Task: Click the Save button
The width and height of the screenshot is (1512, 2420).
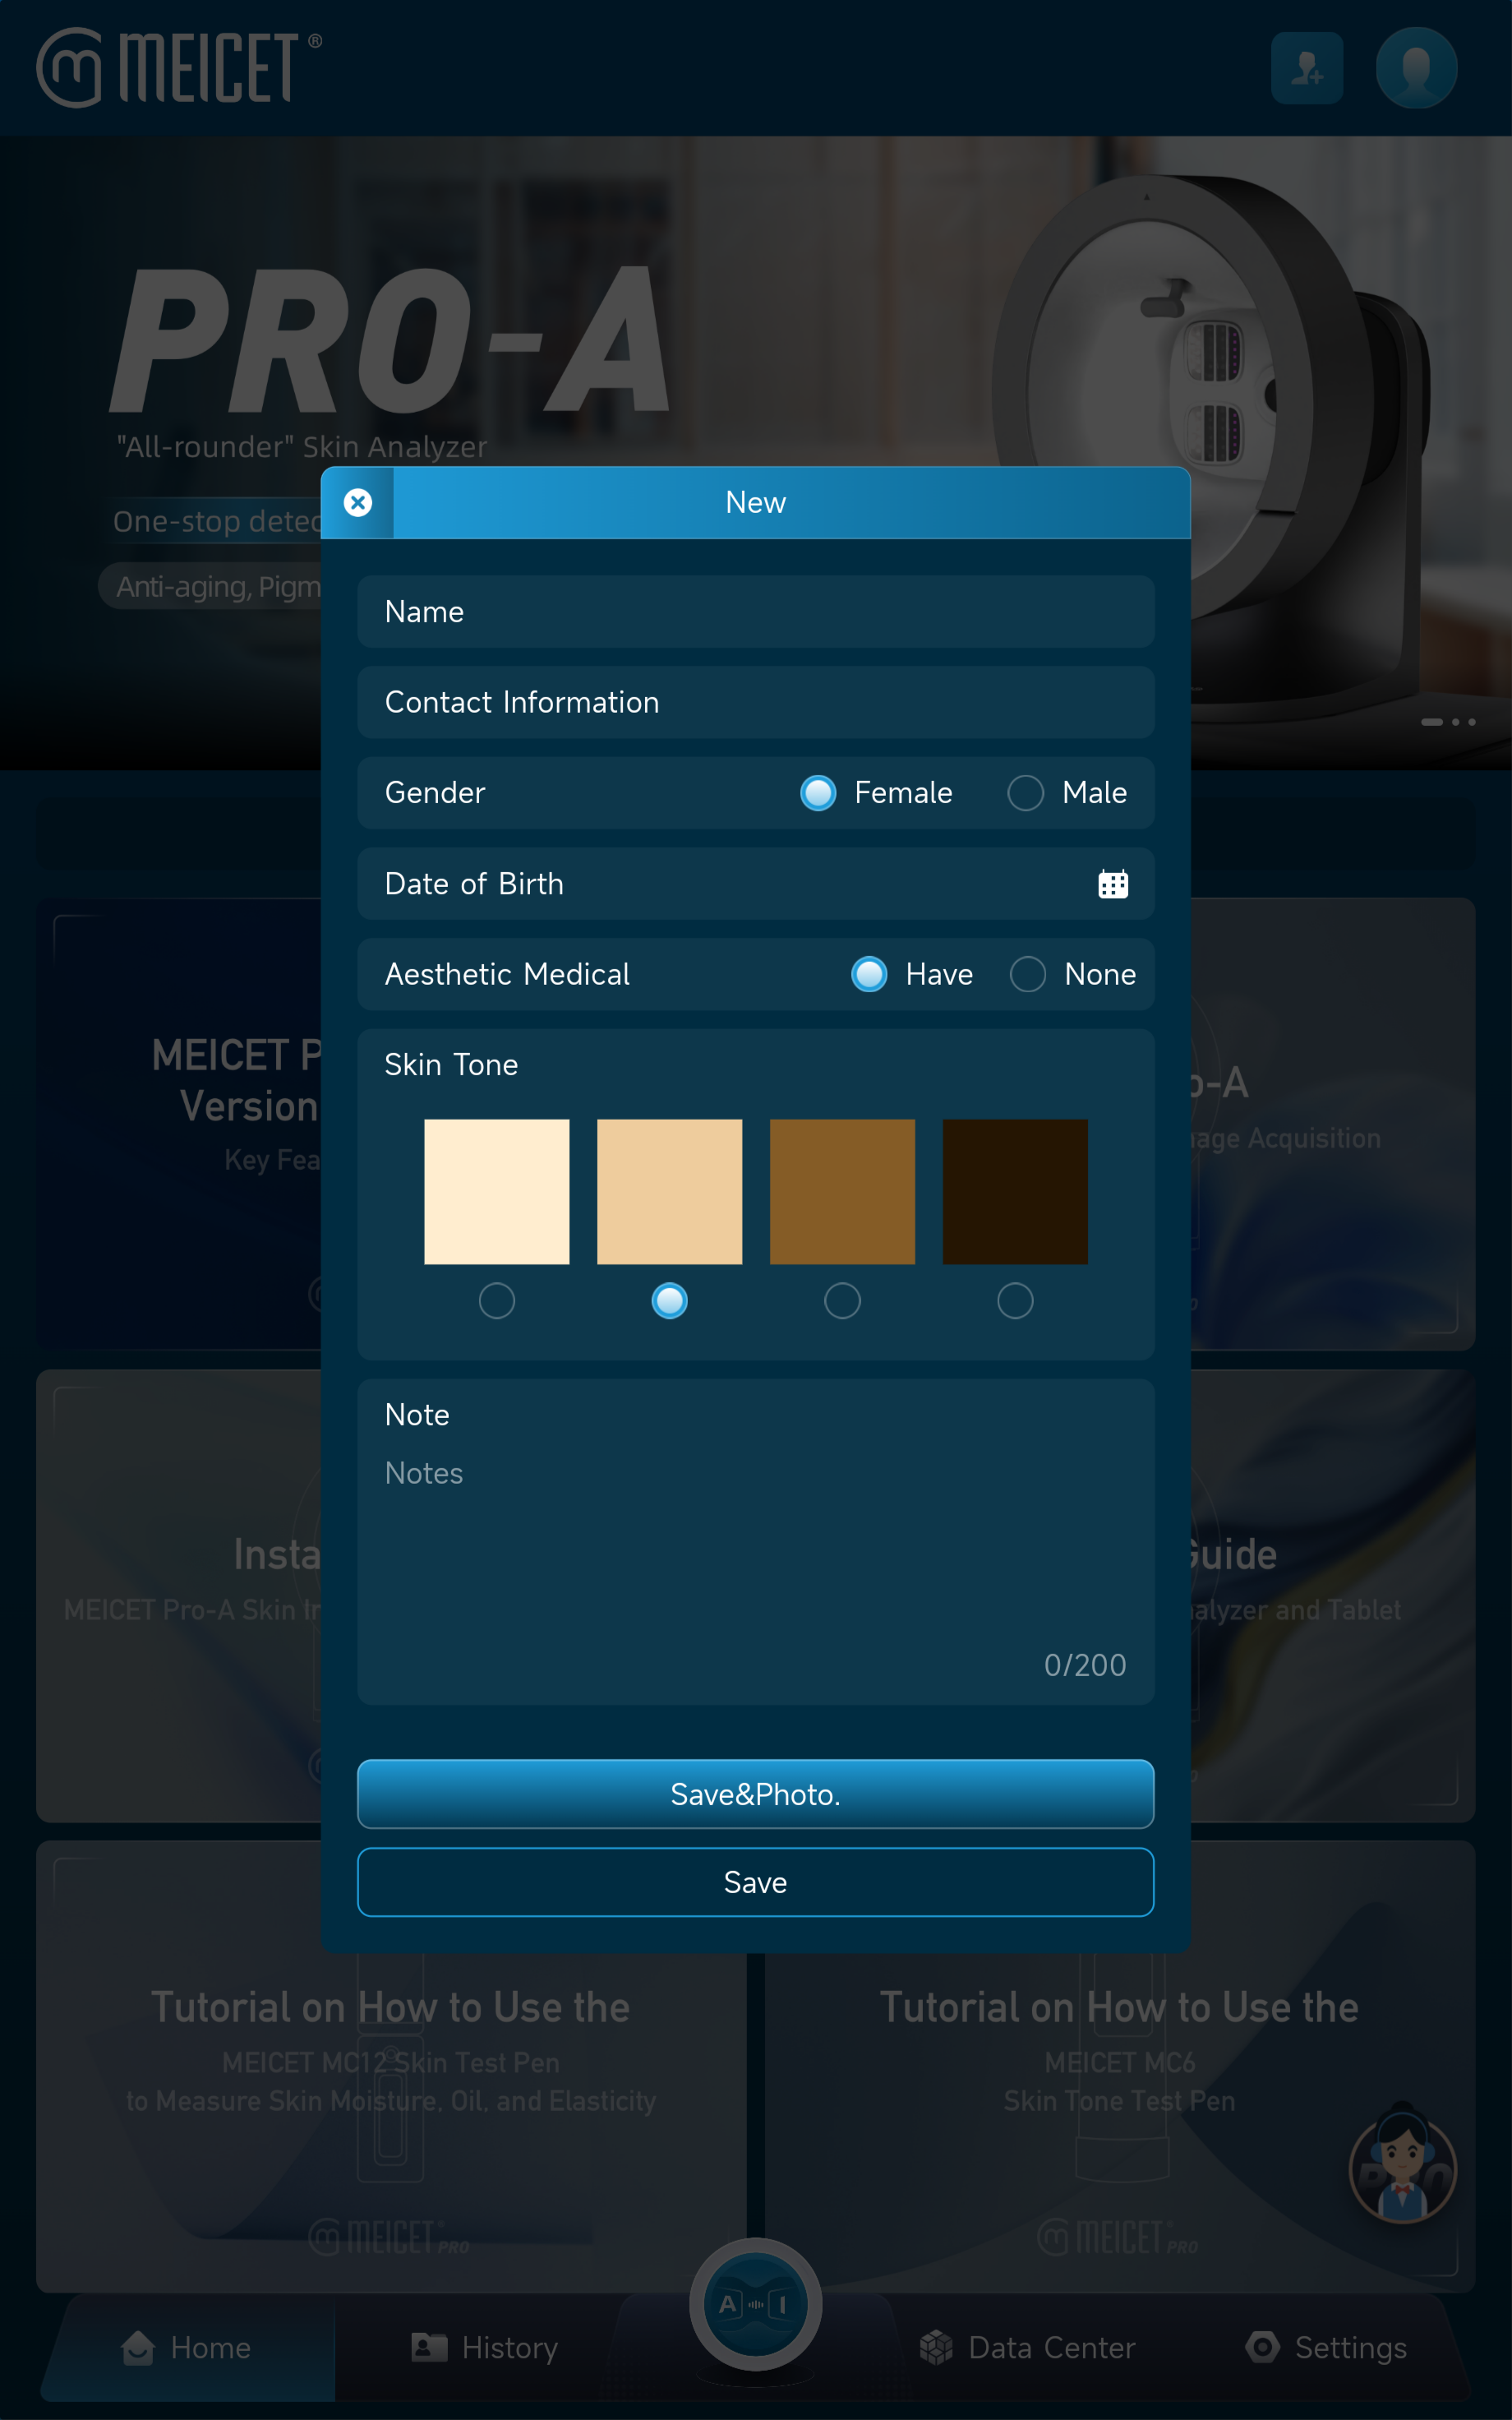Action: [756, 1882]
